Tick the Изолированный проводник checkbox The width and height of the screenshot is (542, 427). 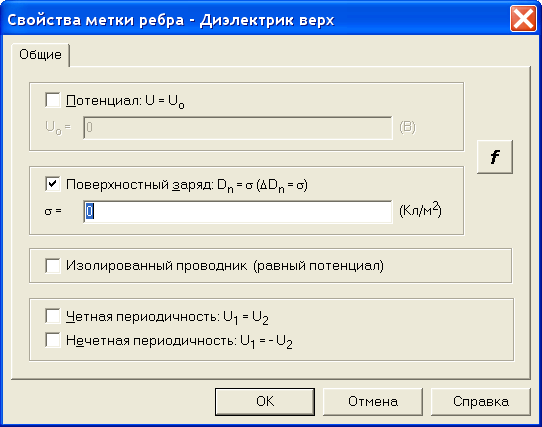click(53, 266)
